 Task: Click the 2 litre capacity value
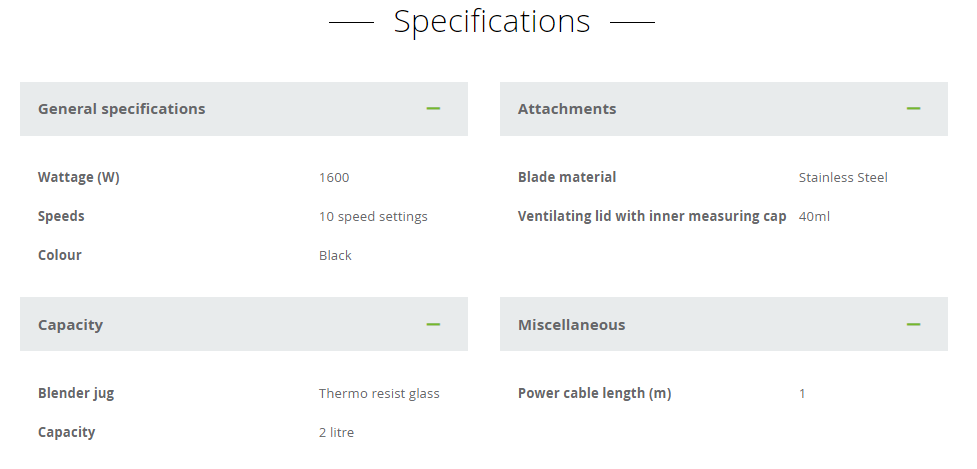(x=336, y=433)
